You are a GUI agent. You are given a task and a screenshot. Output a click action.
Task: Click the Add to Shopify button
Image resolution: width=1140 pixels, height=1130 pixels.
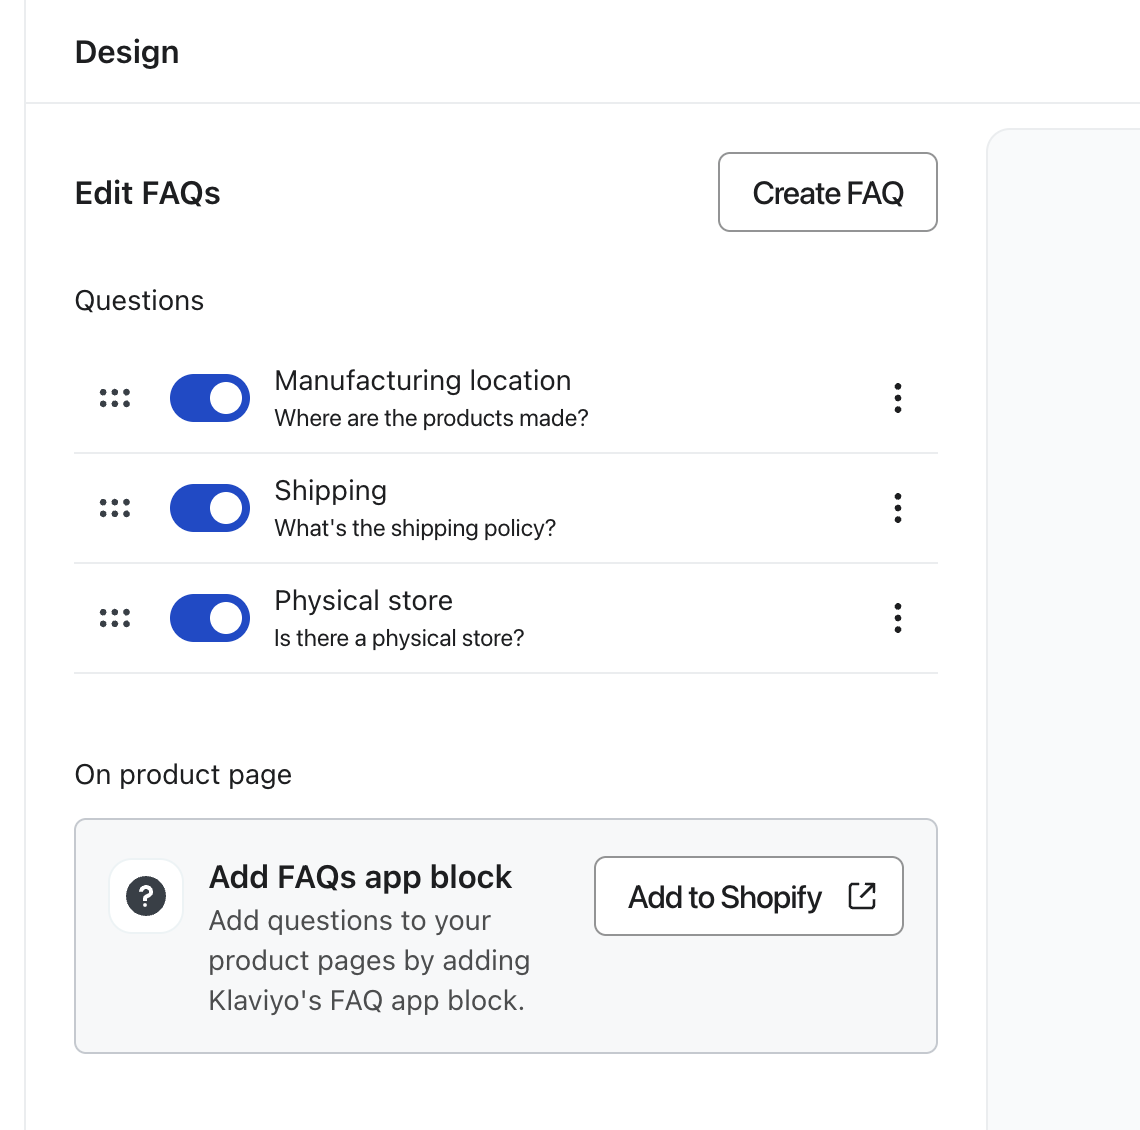(727, 896)
